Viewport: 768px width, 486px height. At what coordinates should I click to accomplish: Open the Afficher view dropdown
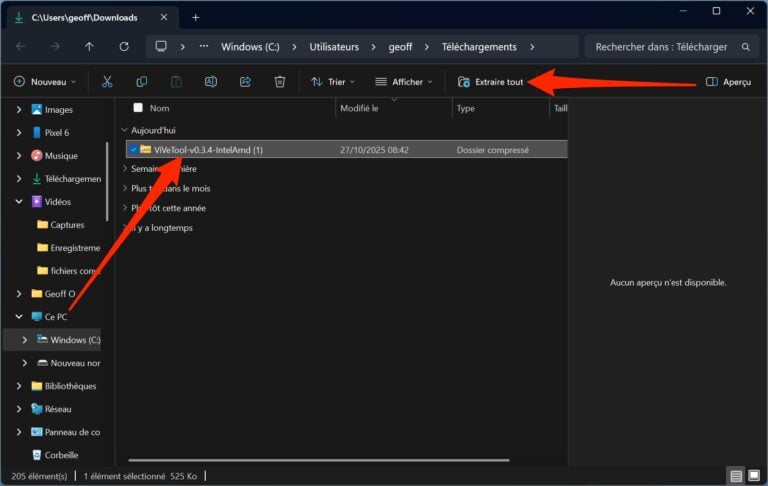coord(404,82)
